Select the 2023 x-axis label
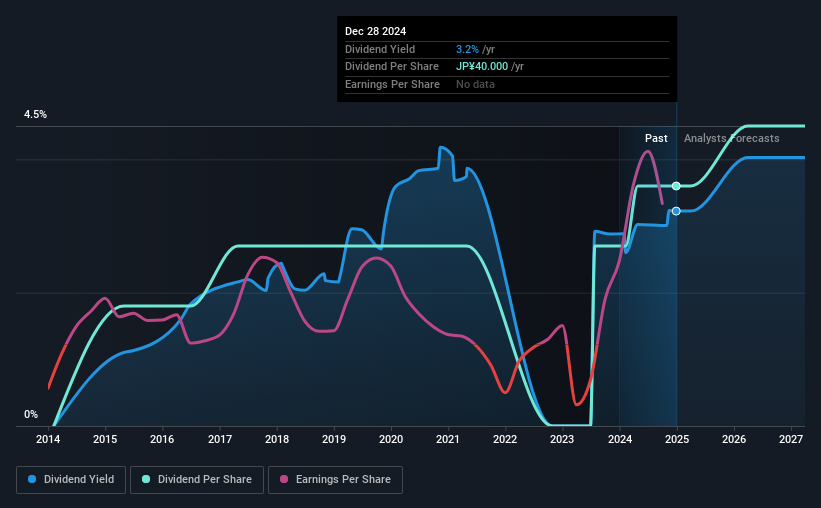The height and width of the screenshot is (508, 821). (x=562, y=439)
